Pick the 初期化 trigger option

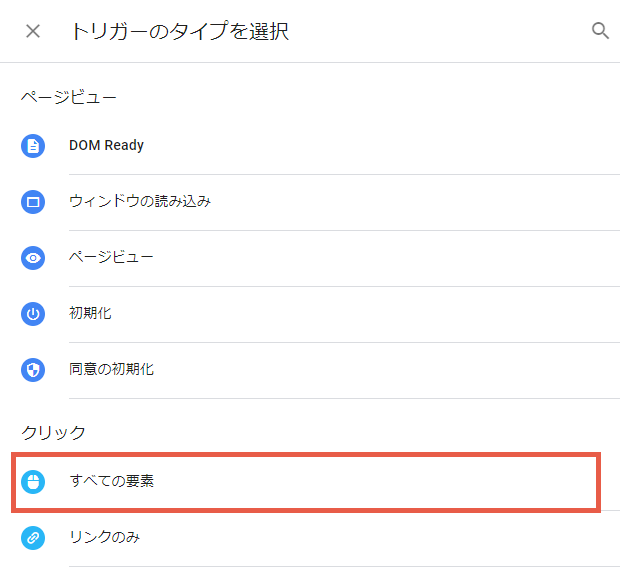(90, 313)
